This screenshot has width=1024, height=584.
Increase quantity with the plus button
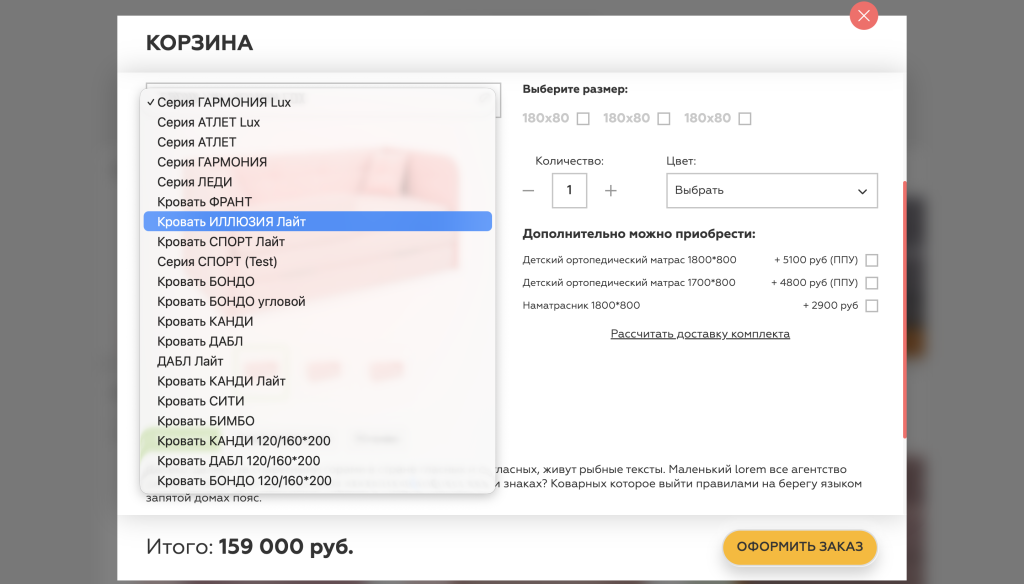click(613, 190)
